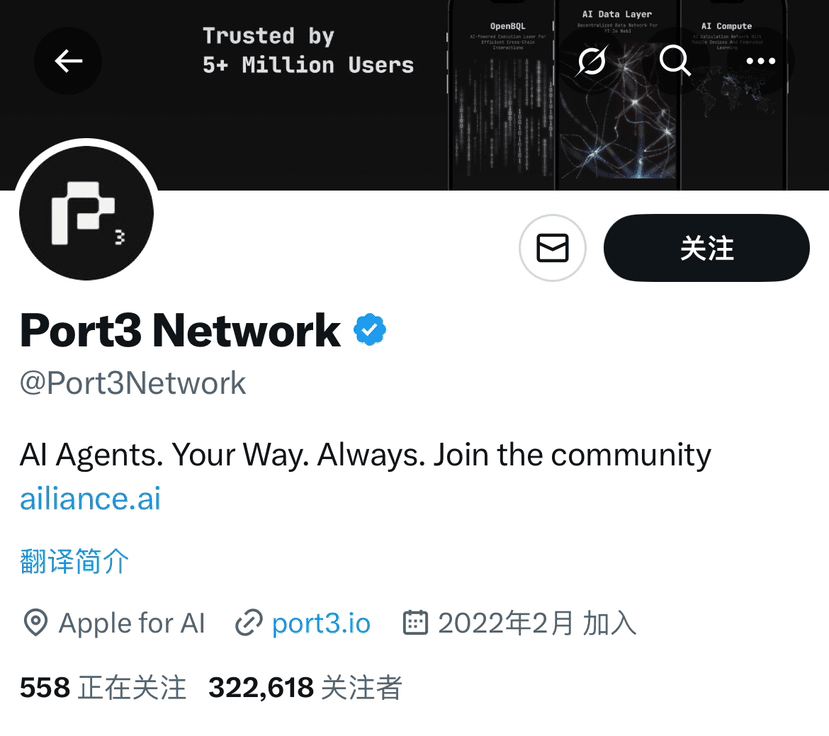Open search with magnifier icon
Image resolution: width=829 pixels, height=736 pixels.
point(675,61)
